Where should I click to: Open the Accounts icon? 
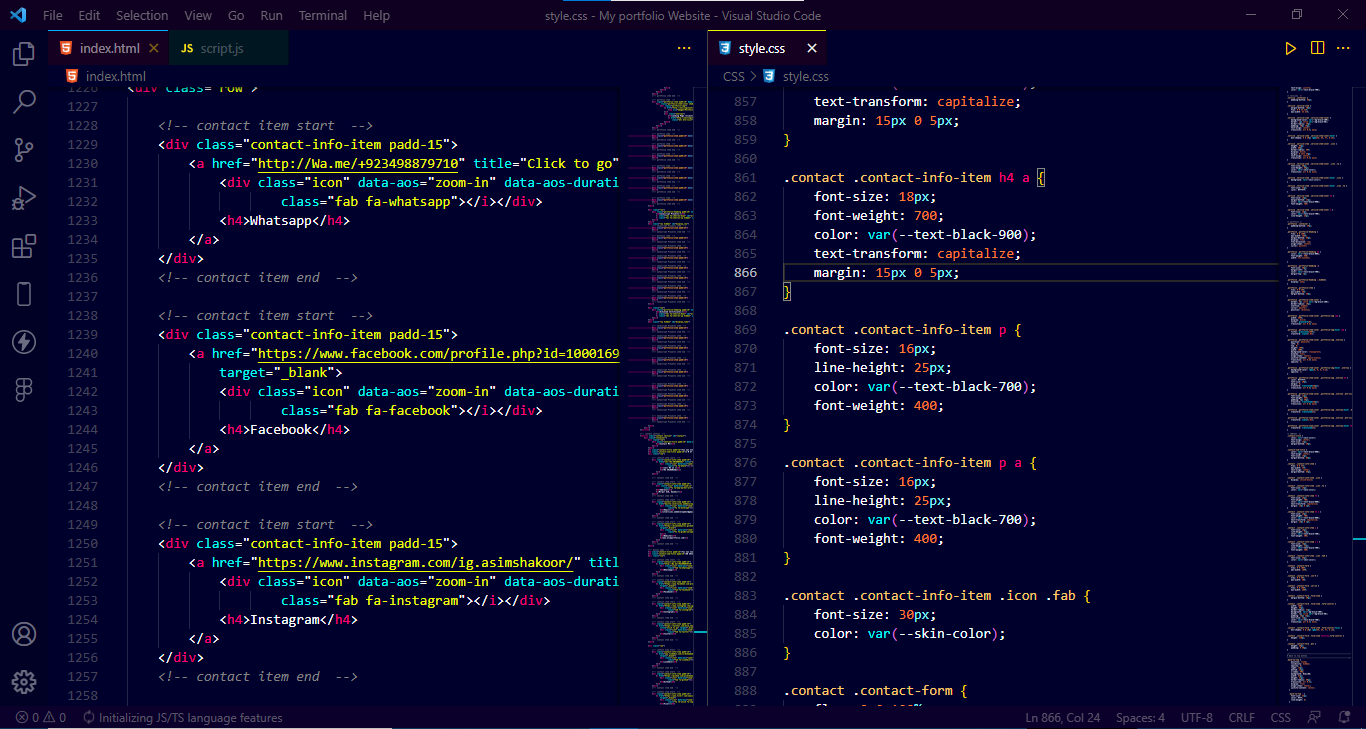pyautogui.click(x=23, y=633)
